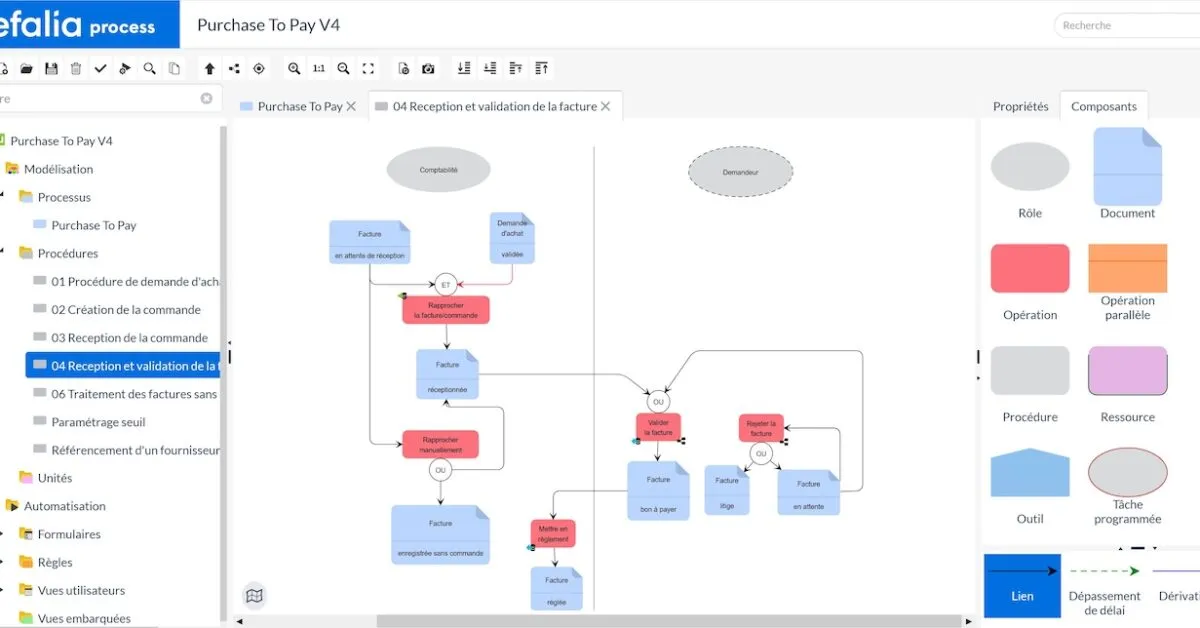Reset zoom with the 1:1 button
Screen dimensions: 1200x628
point(318,69)
